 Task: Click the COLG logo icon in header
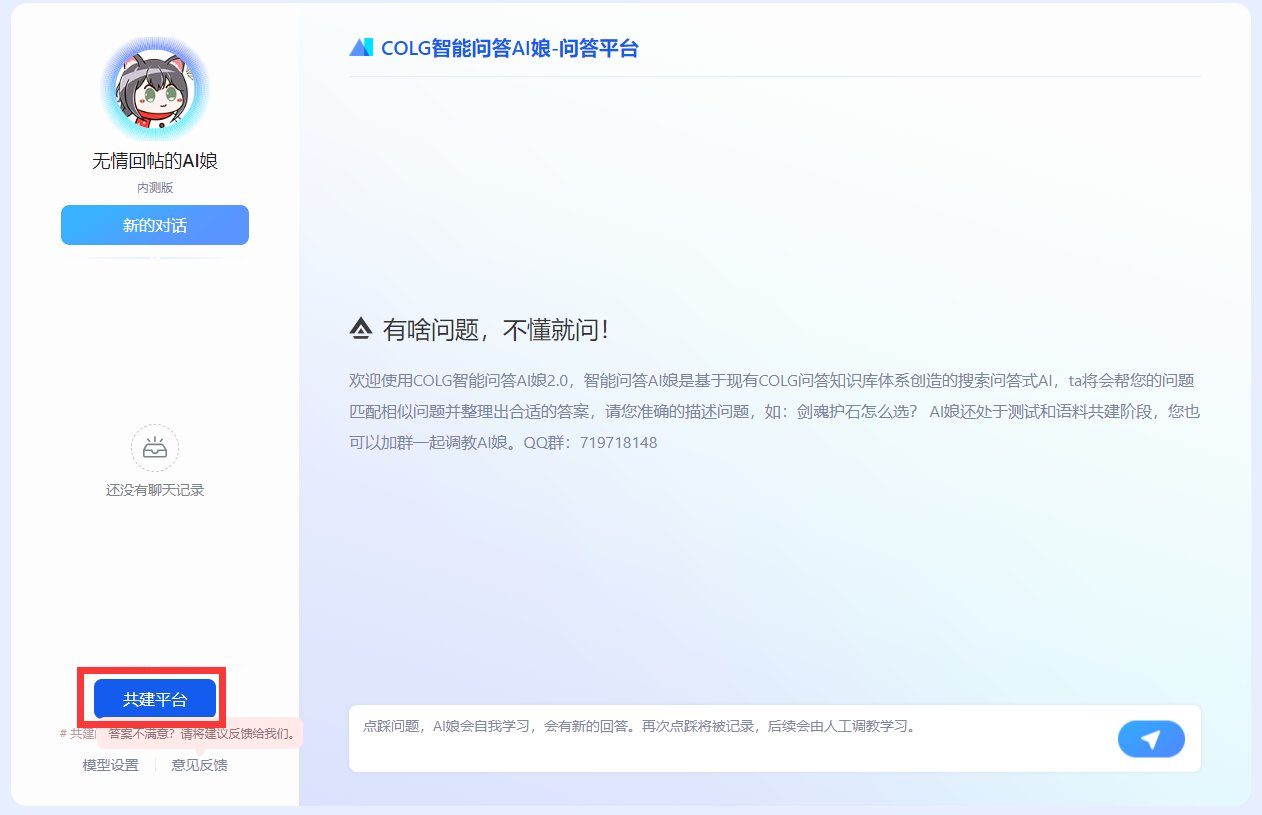[x=361, y=47]
